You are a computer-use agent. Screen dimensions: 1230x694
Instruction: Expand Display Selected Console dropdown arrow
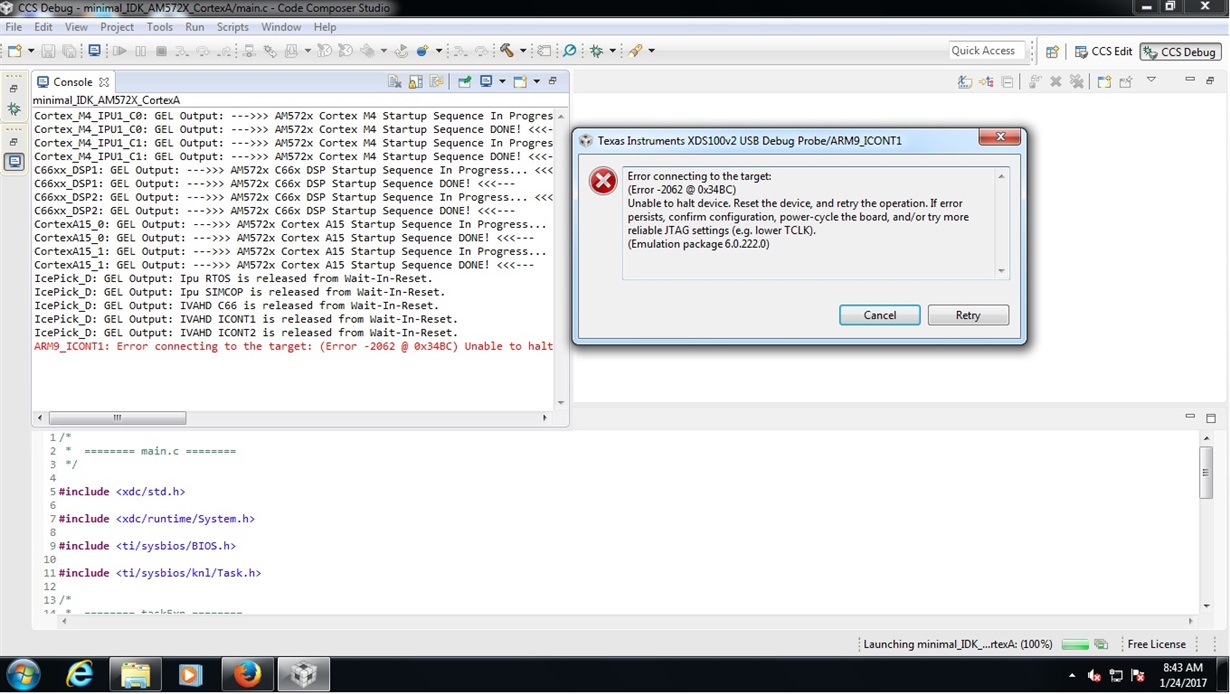[503, 81]
